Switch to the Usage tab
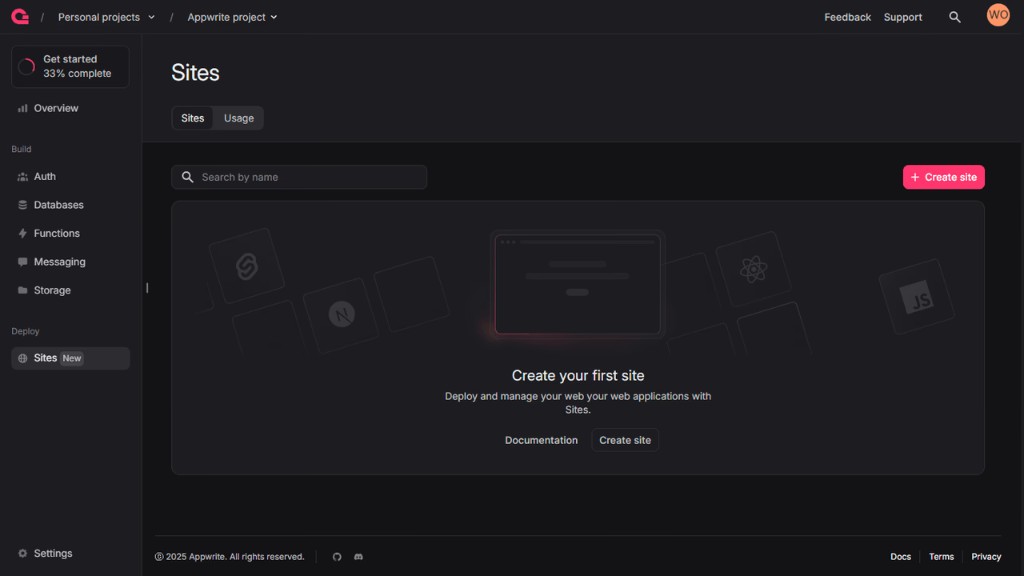The width and height of the screenshot is (1024, 576). [x=239, y=118]
